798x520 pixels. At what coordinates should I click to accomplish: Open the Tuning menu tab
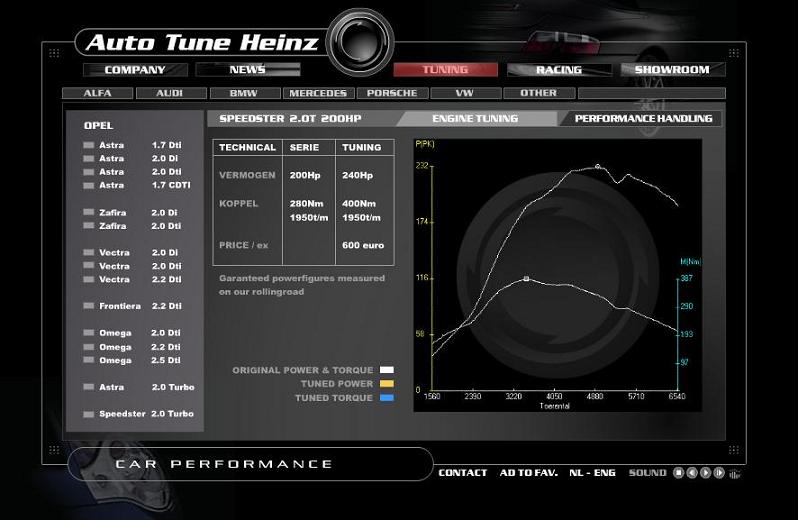[x=445, y=70]
